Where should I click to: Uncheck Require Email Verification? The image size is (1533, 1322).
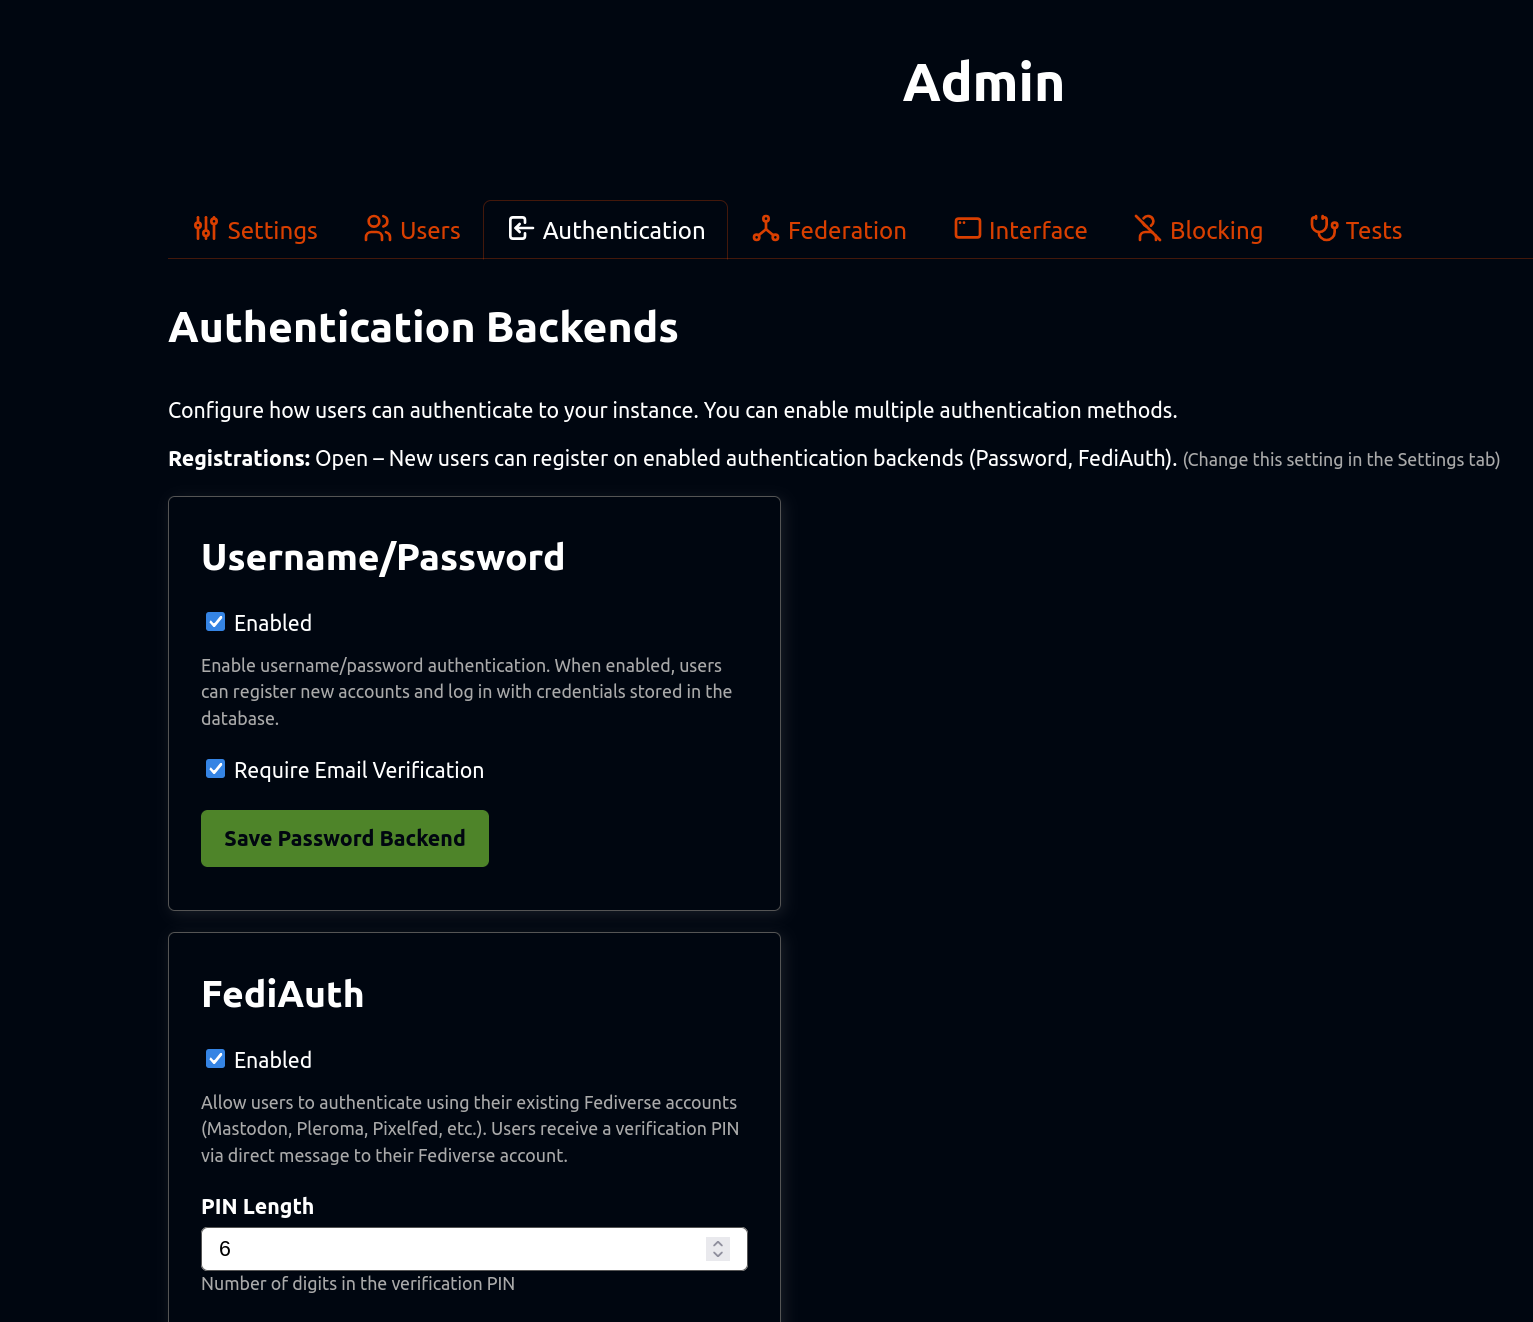(x=216, y=769)
